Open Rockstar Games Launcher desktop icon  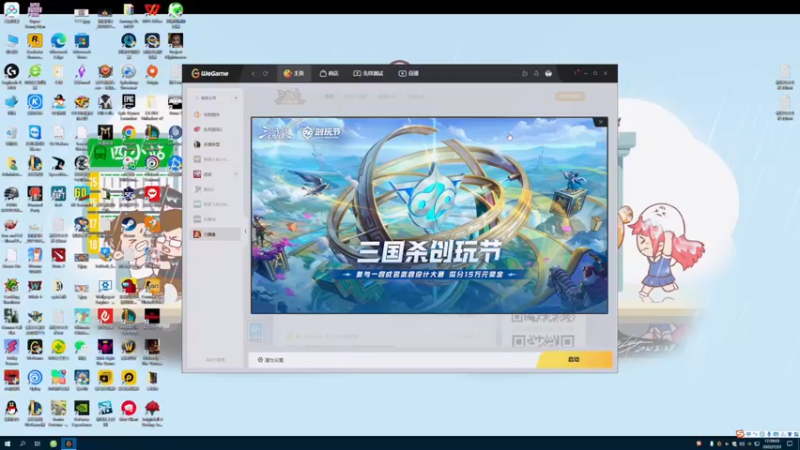(x=35, y=45)
